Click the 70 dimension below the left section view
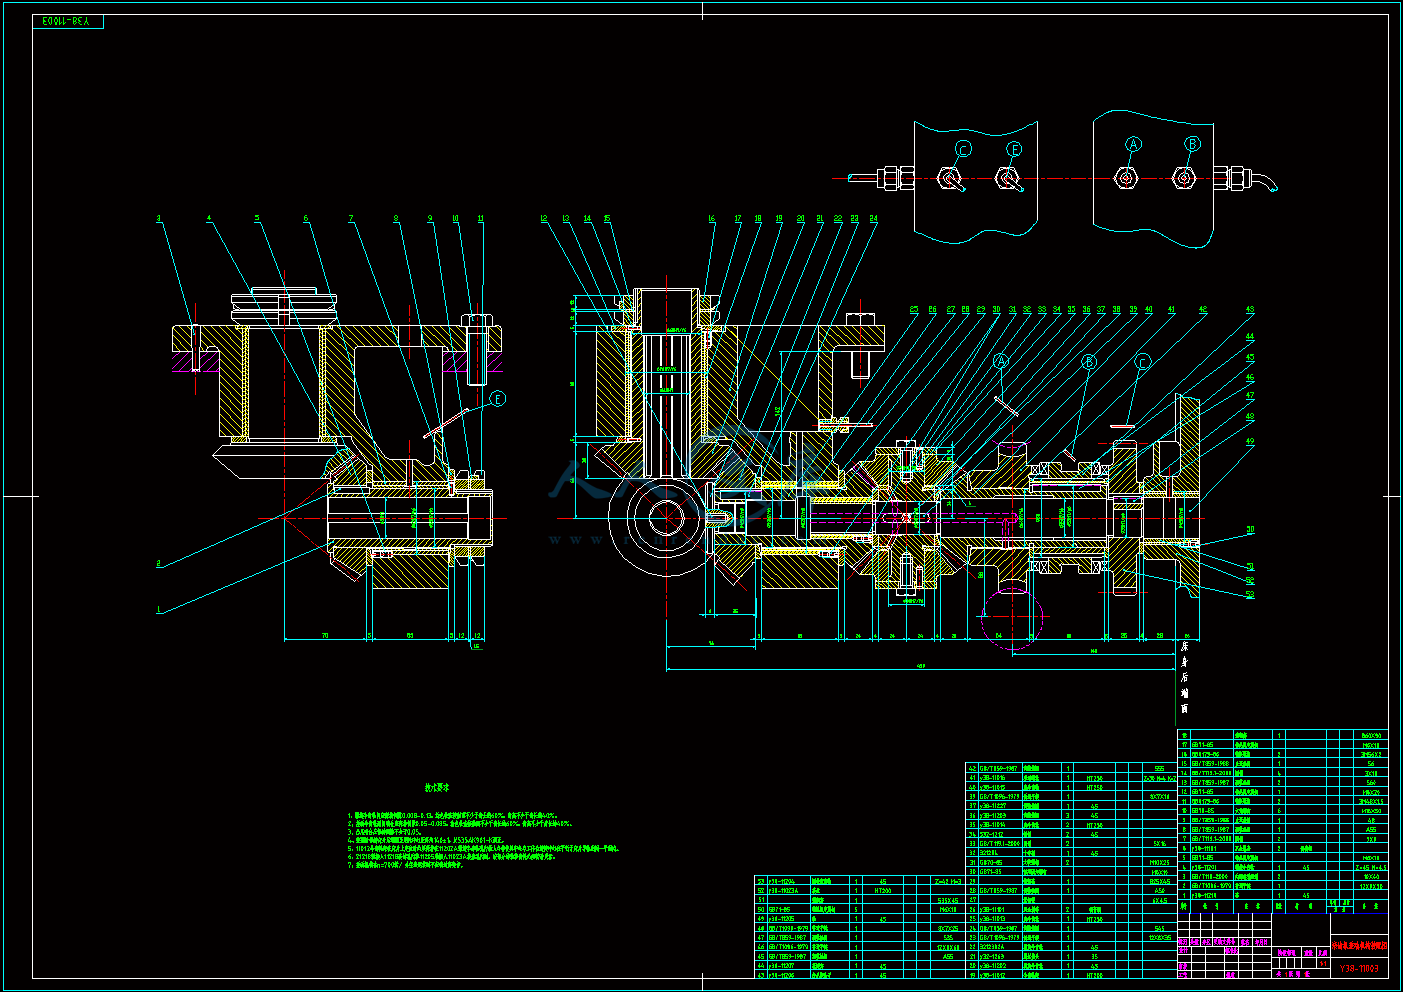 click(x=325, y=635)
